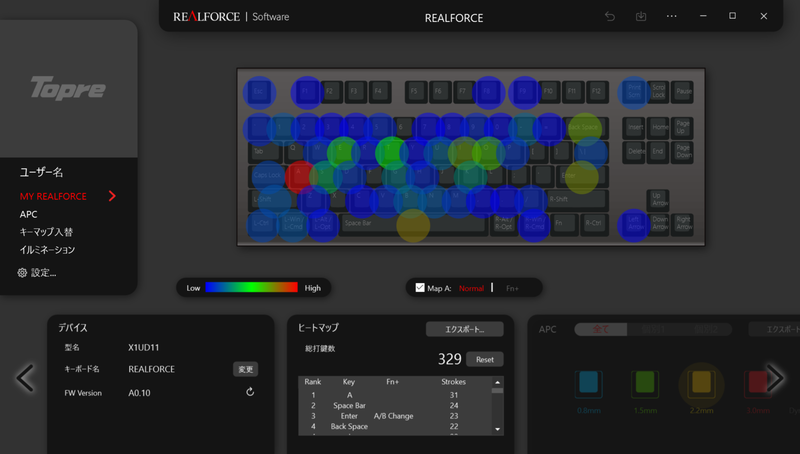Open settings gear in the sidebar
This screenshot has height=454, width=800.
(x=22, y=273)
